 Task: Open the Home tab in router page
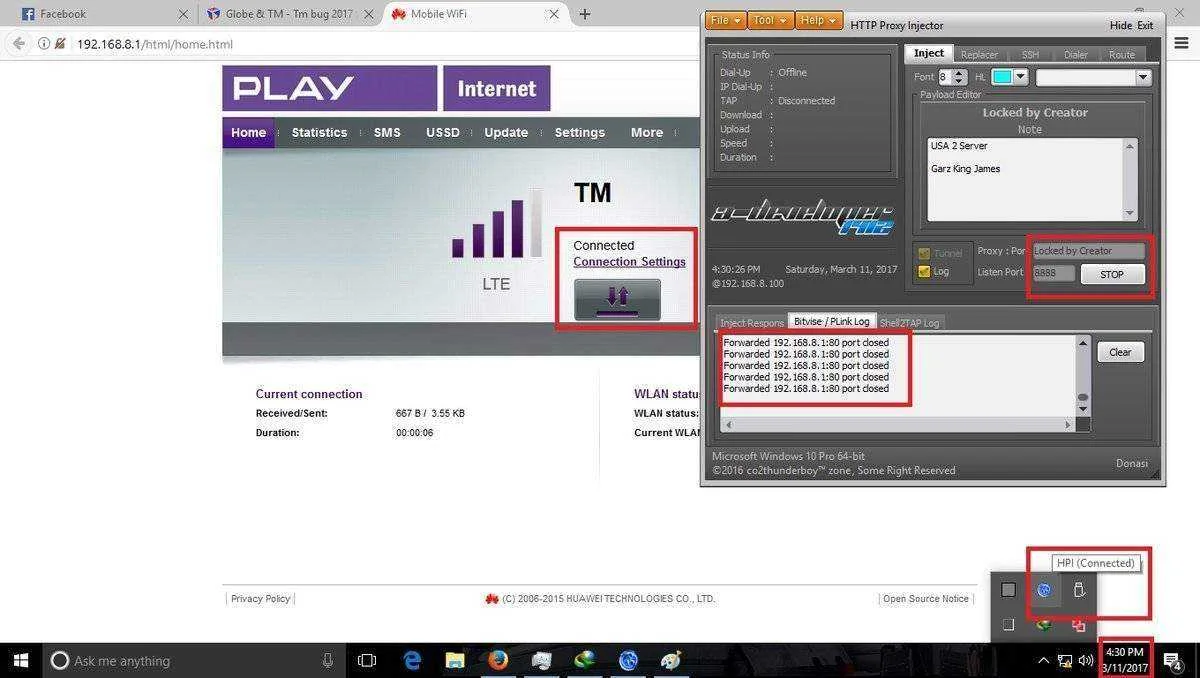(x=248, y=132)
